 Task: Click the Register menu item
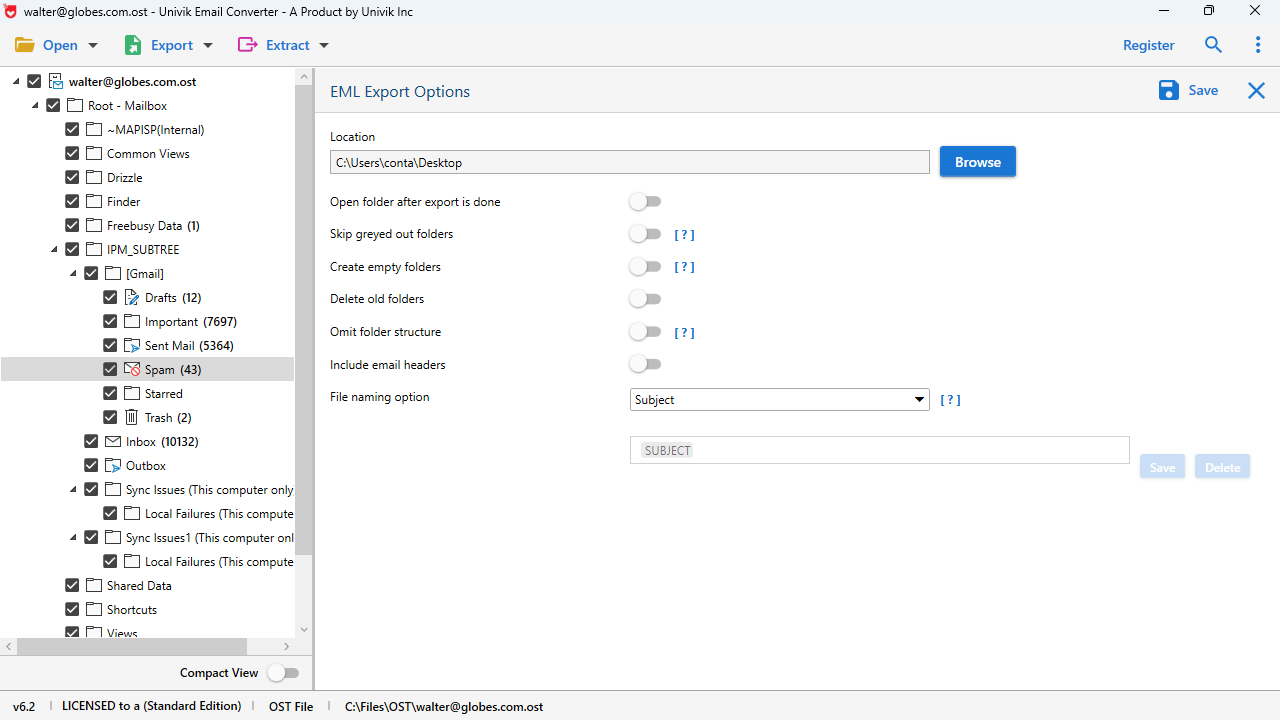click(1148, 45)
